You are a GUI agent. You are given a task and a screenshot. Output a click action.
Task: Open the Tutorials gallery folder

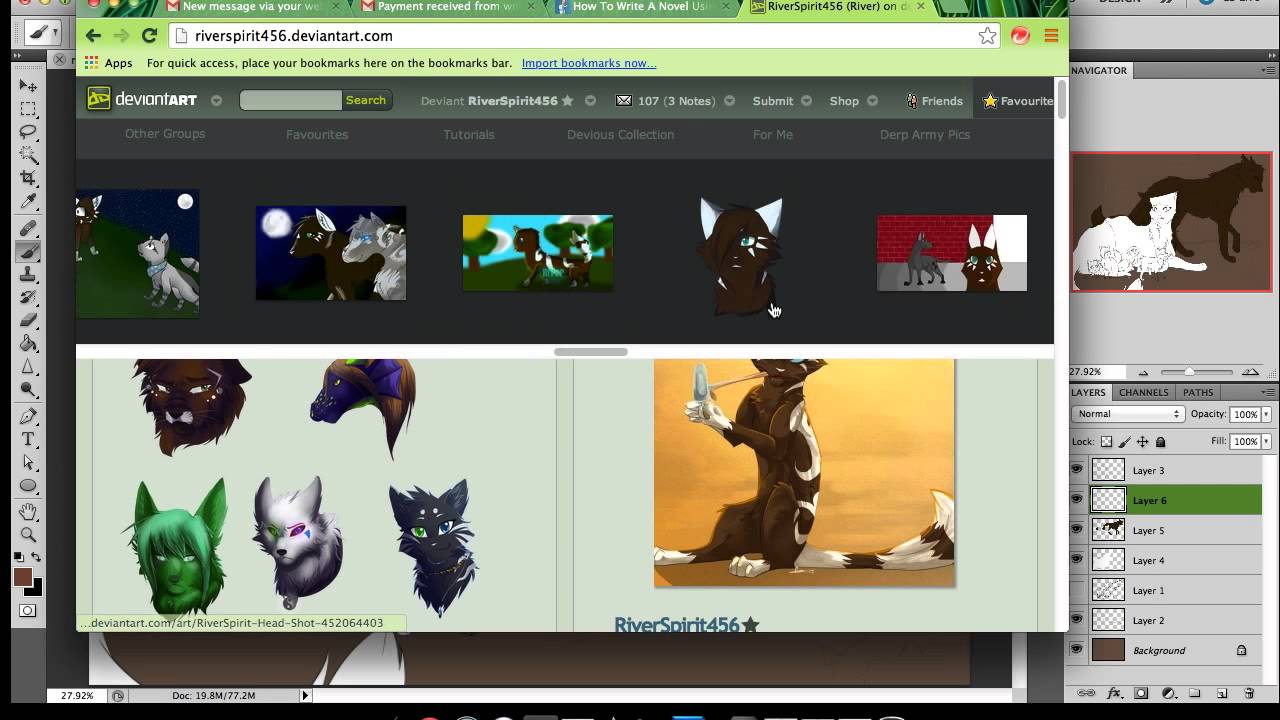pos(469,134)
